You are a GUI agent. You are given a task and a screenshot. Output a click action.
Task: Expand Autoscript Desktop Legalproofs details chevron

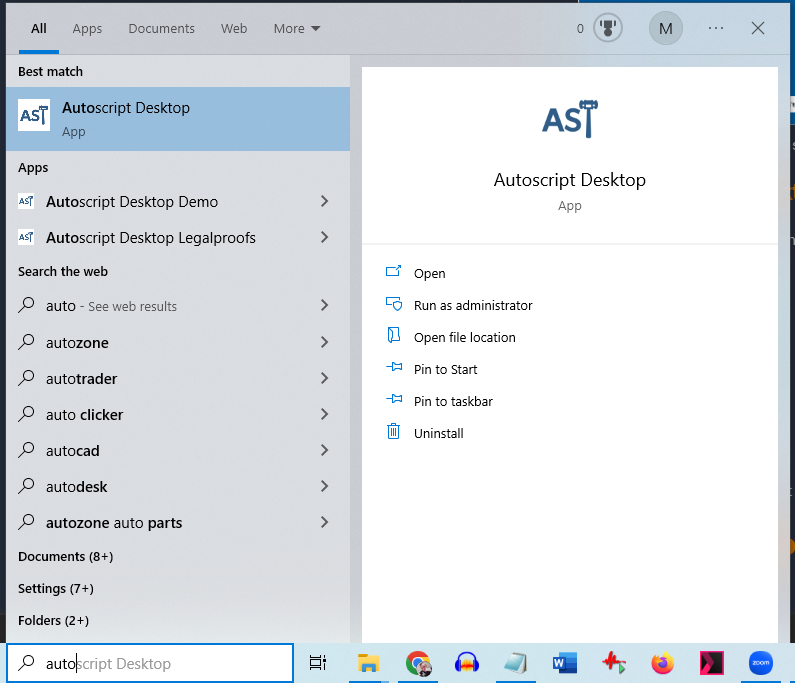[324, 237]
